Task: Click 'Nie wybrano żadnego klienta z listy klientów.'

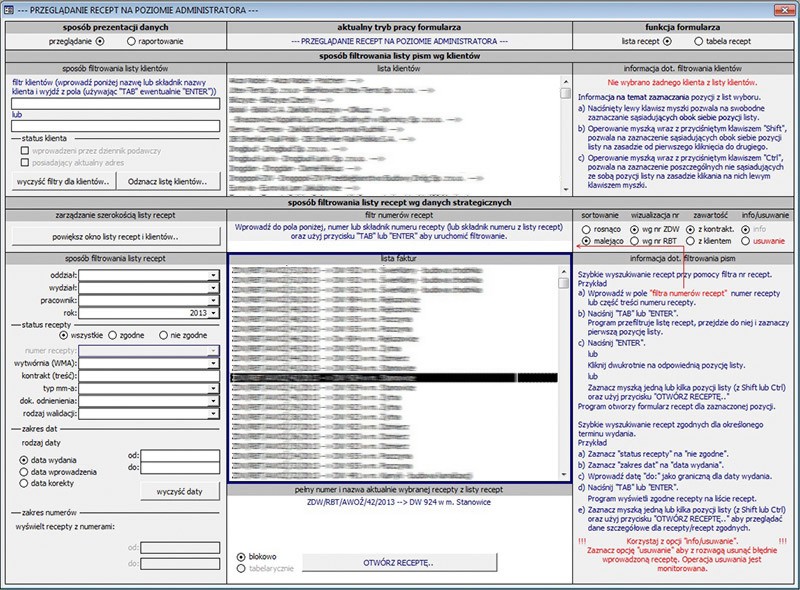Action: pyautogui.click(x=682, y=82)
